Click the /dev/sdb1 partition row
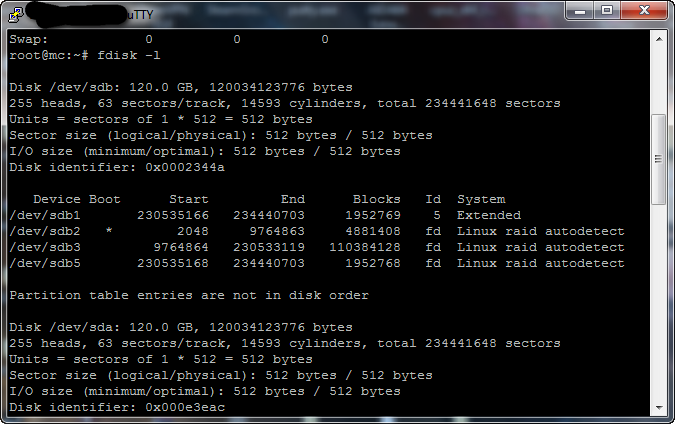Image resolution: width=675 pixels, height=424 pixels. coord(265,215)
